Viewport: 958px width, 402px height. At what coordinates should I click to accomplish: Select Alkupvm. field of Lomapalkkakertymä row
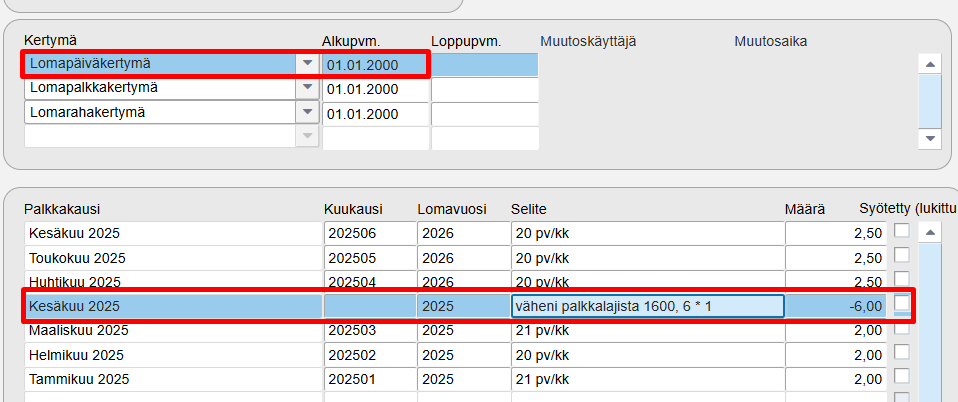[376, 89]
